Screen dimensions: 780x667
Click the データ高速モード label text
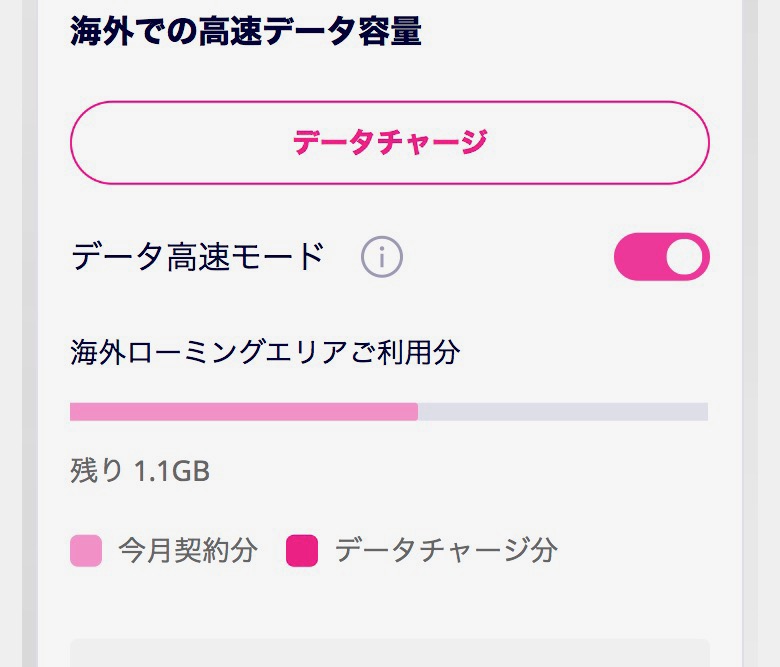click(198, 258)
